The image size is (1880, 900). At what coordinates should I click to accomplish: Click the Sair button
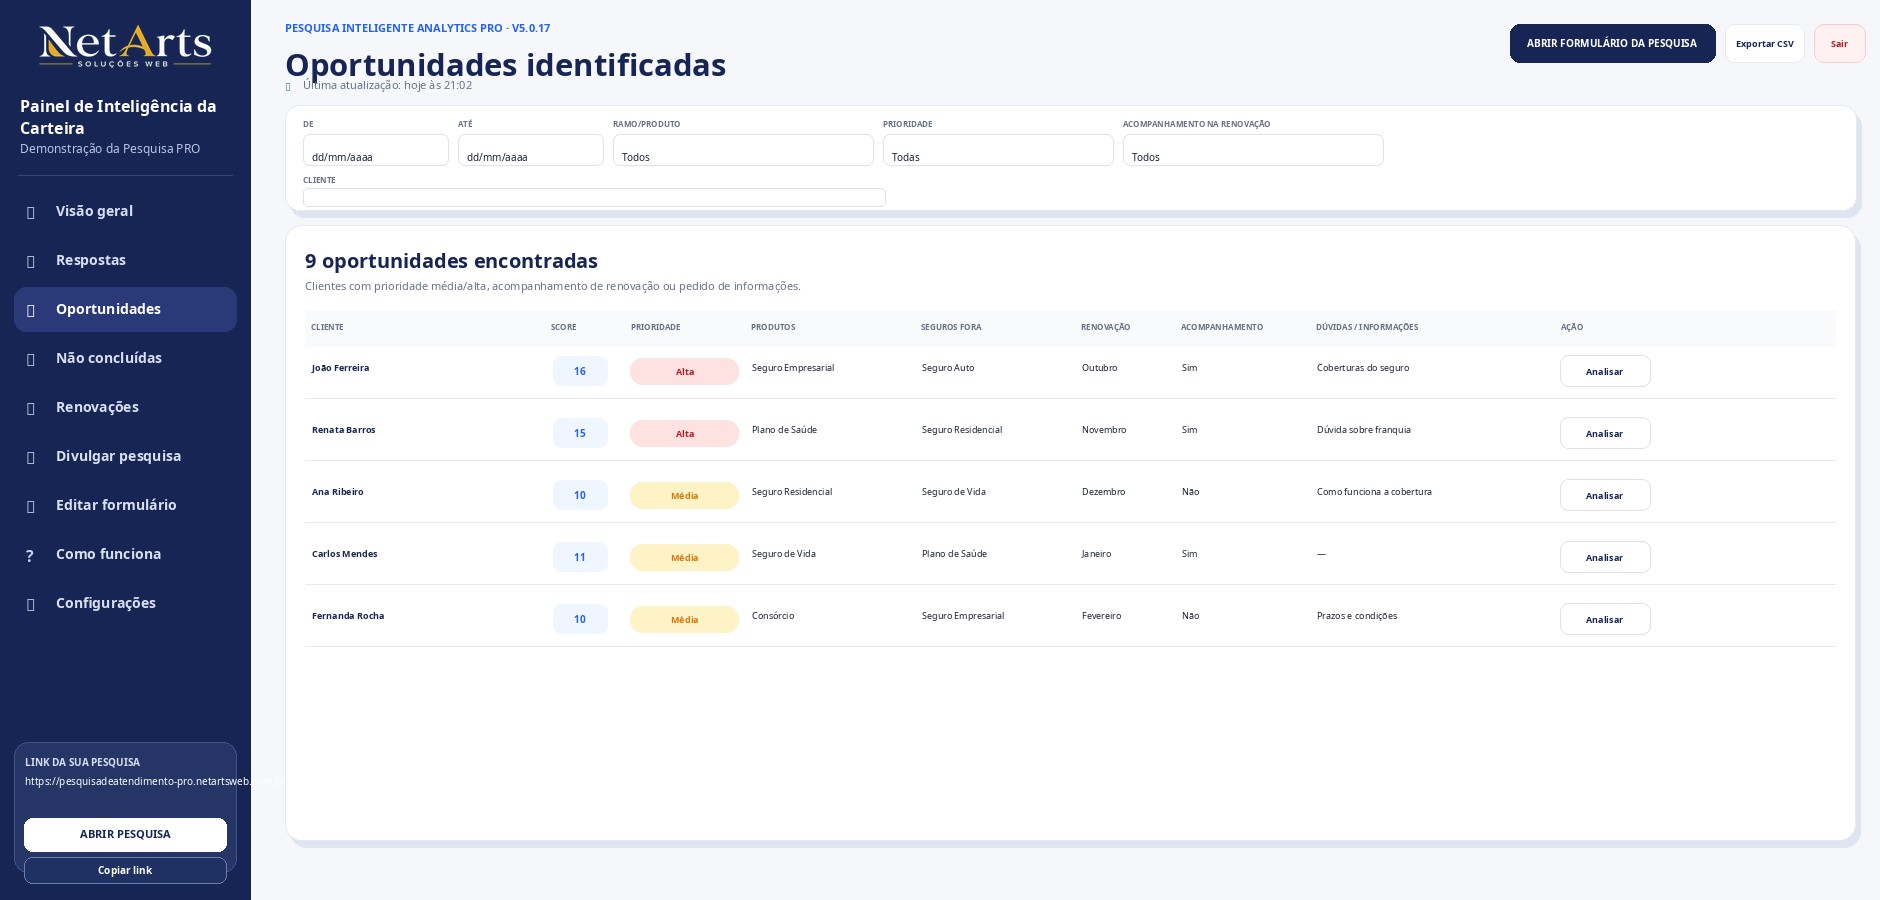(1840, 43)
